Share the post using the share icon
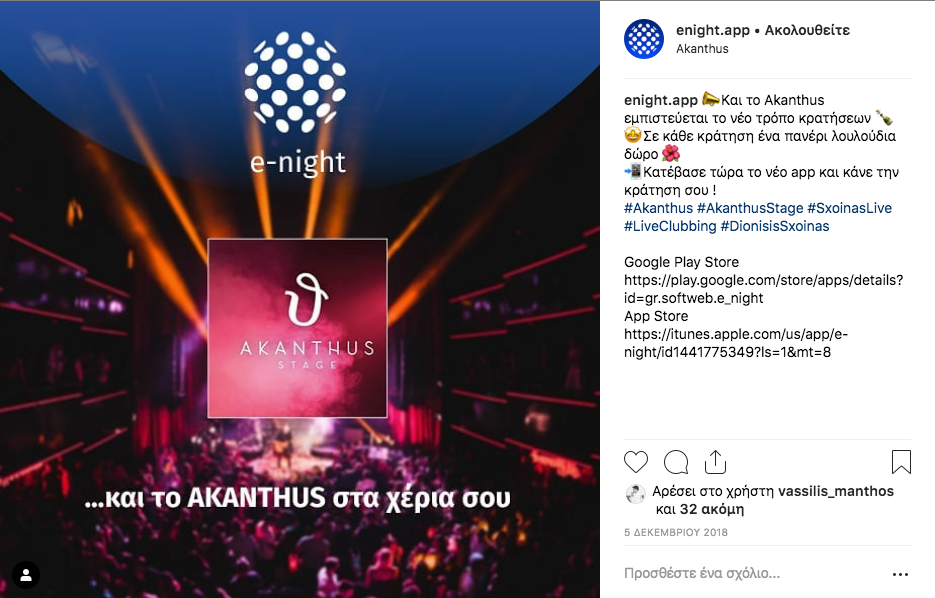The image size is (935, 598). click(715, 462)
